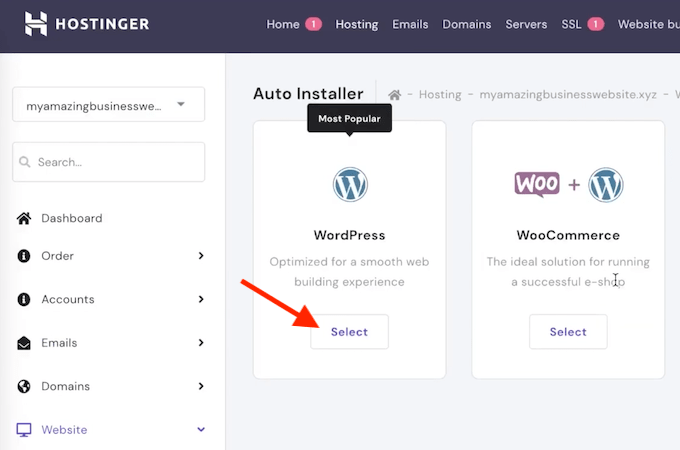Click the Accounts sidebar label

click(x=68, y=299)
